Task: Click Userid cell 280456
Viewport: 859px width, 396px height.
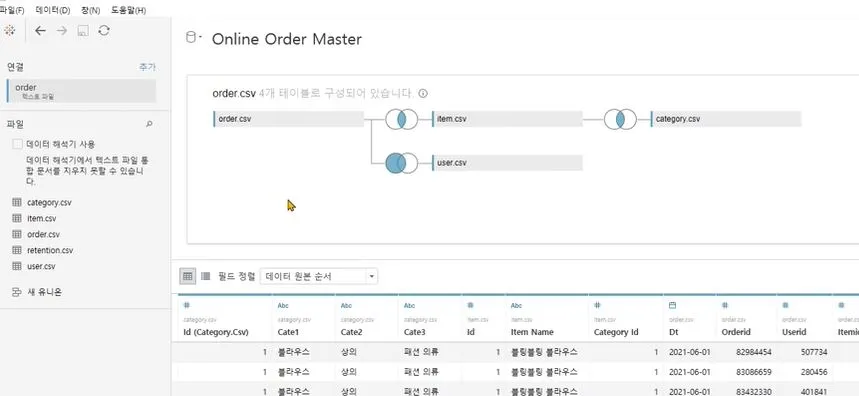Action: pos(814,371)
